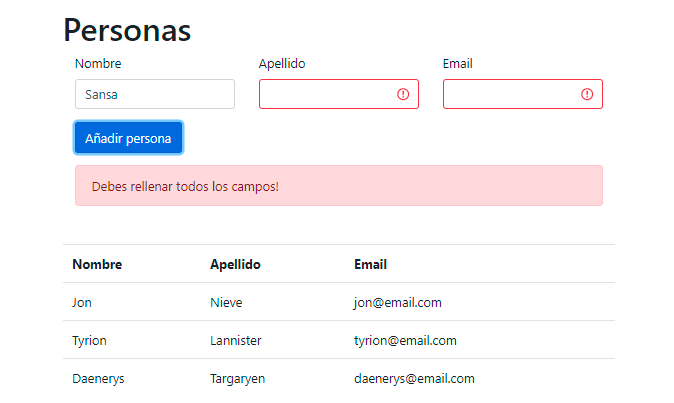Click the Jon name cell in the table
Screen dimensions: 674x403
click(82, 302)
